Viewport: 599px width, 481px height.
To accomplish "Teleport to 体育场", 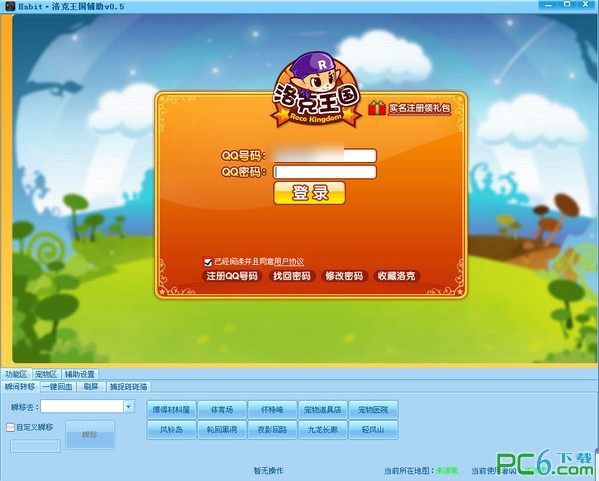I will click(x=222, y=410).
